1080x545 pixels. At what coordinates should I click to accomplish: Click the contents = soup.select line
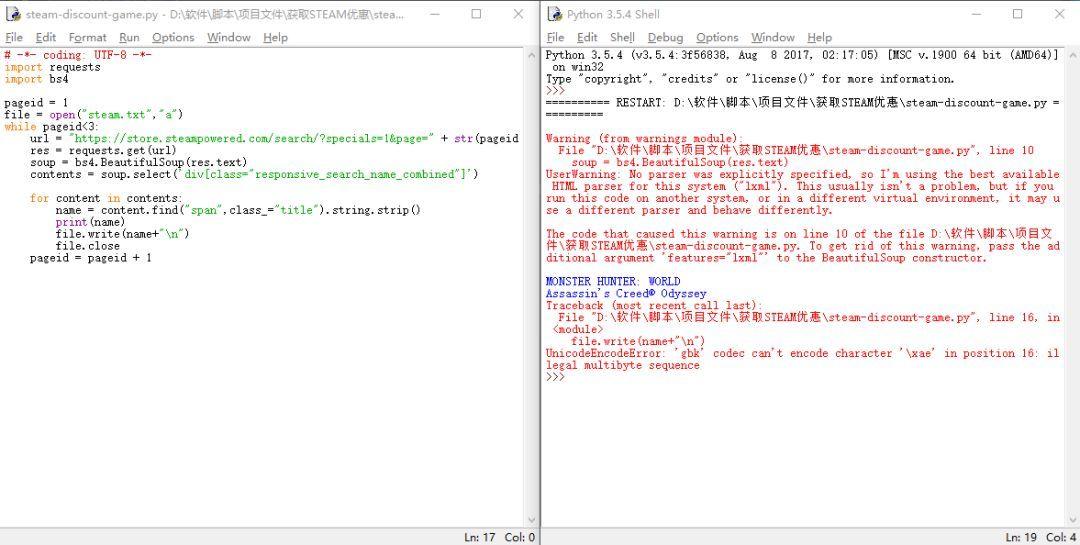pyautogui.click(x=254, y=174)
